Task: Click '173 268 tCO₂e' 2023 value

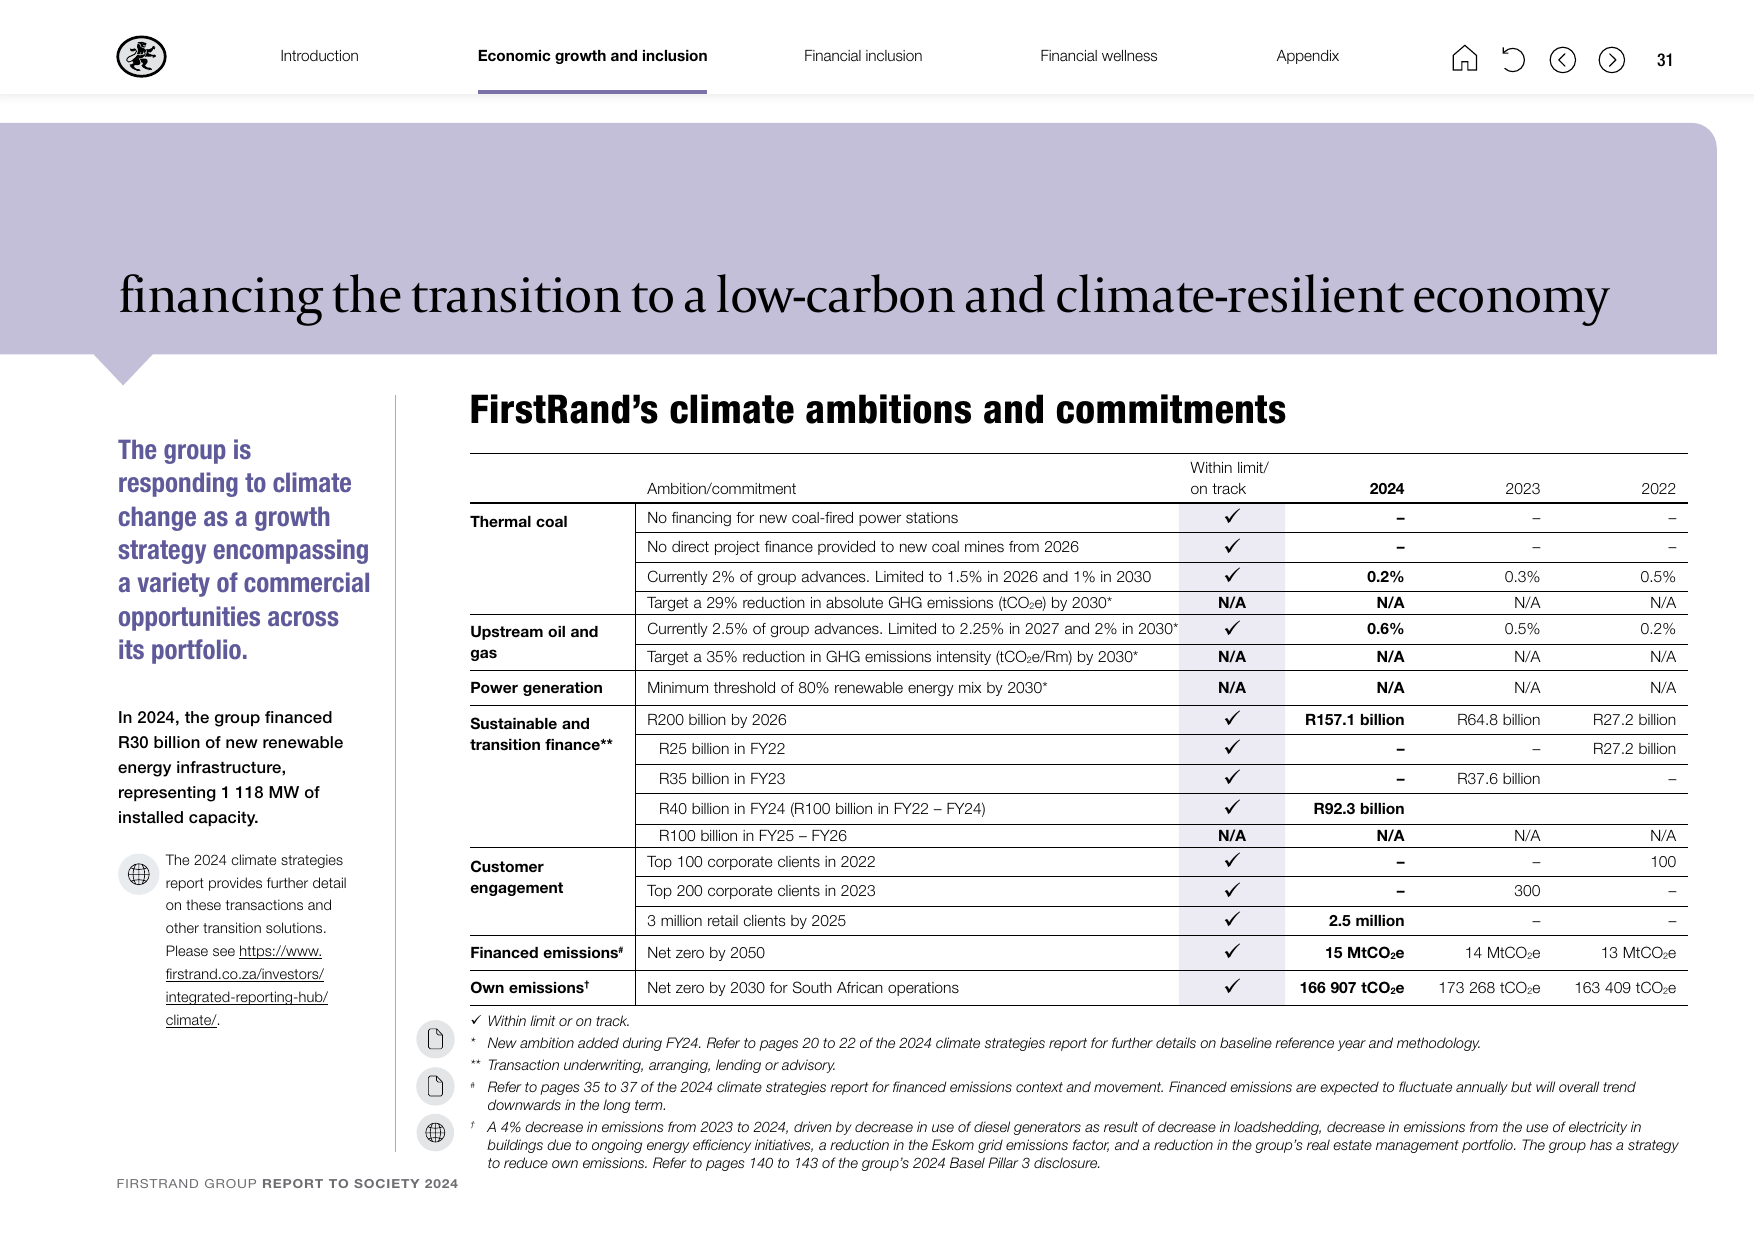Action: tap(1489, 988)
